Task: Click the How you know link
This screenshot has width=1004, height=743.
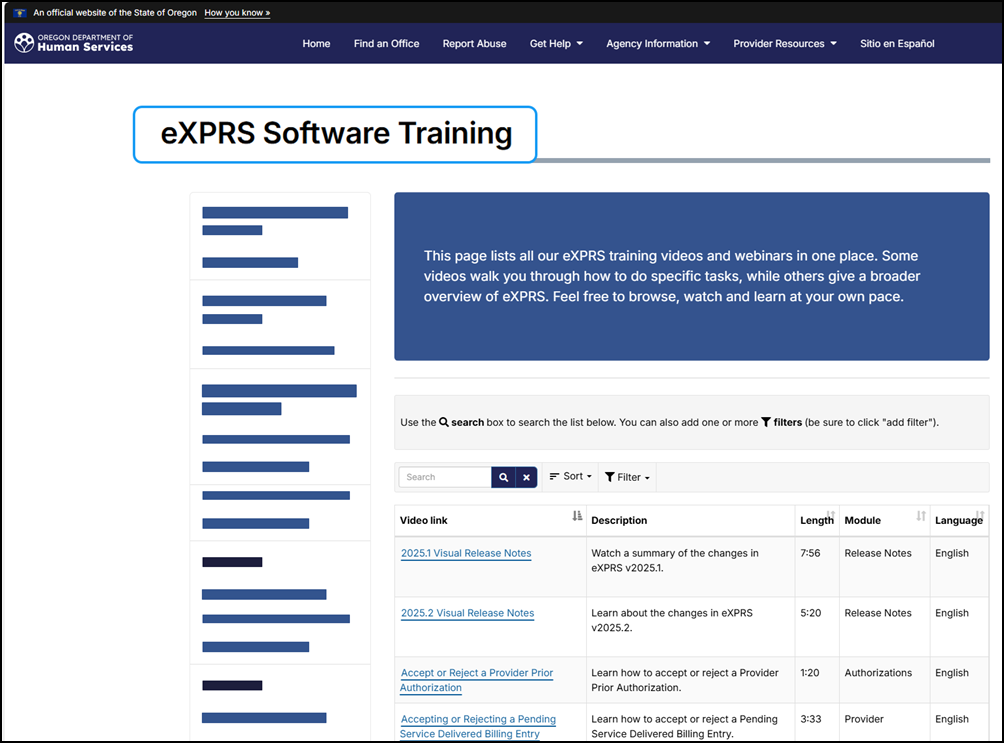Action: coord(237,12)
